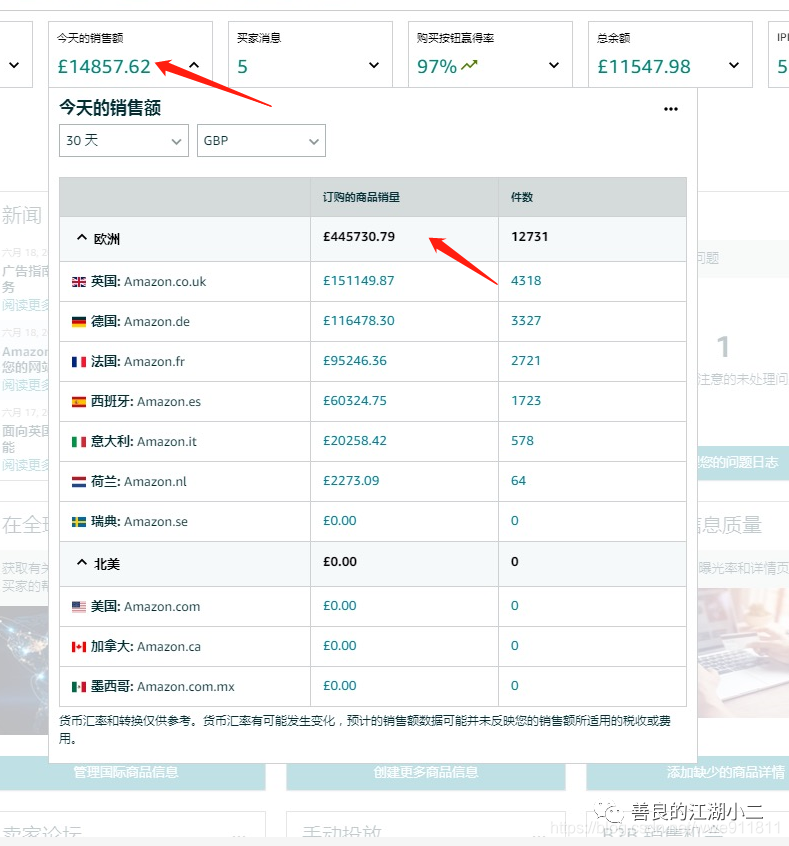Image resolution: width=789 pixels, height=846 pixels.
Task: Click the 管理国际商品信息 button
Action: tap(133, 773)
